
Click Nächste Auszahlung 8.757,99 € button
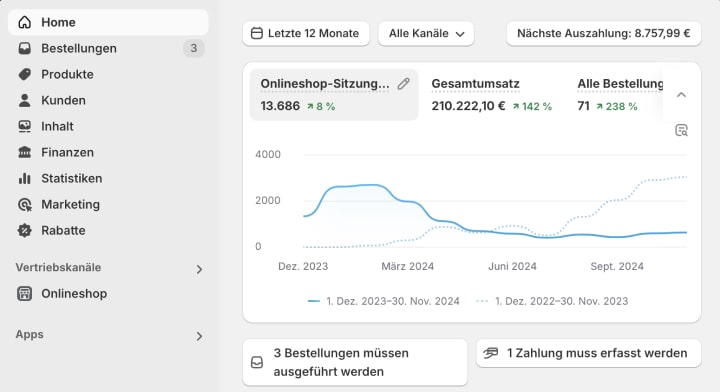(604, 34)
